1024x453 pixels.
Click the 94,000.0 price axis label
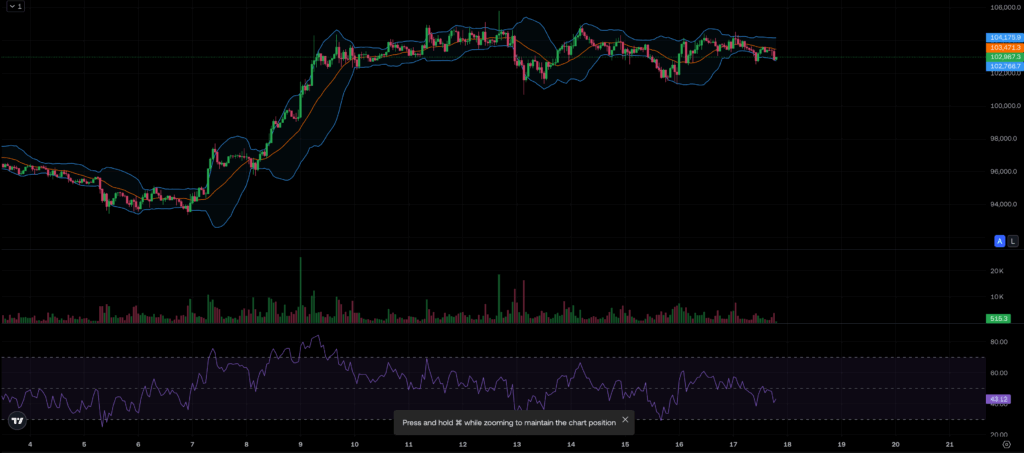tap(1003, 204)
